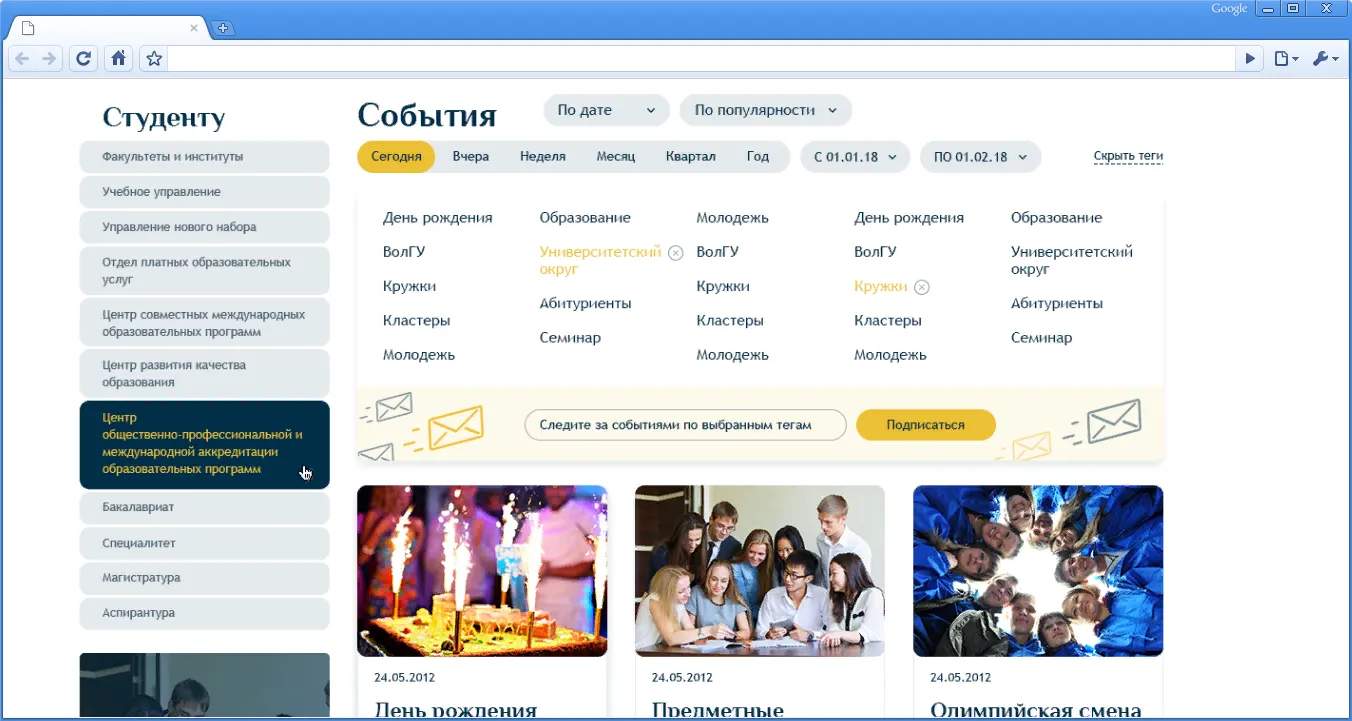Open the ПО 01.02.18 date dropdown
Screen dimensions: 1352x721
coord(980,157)
